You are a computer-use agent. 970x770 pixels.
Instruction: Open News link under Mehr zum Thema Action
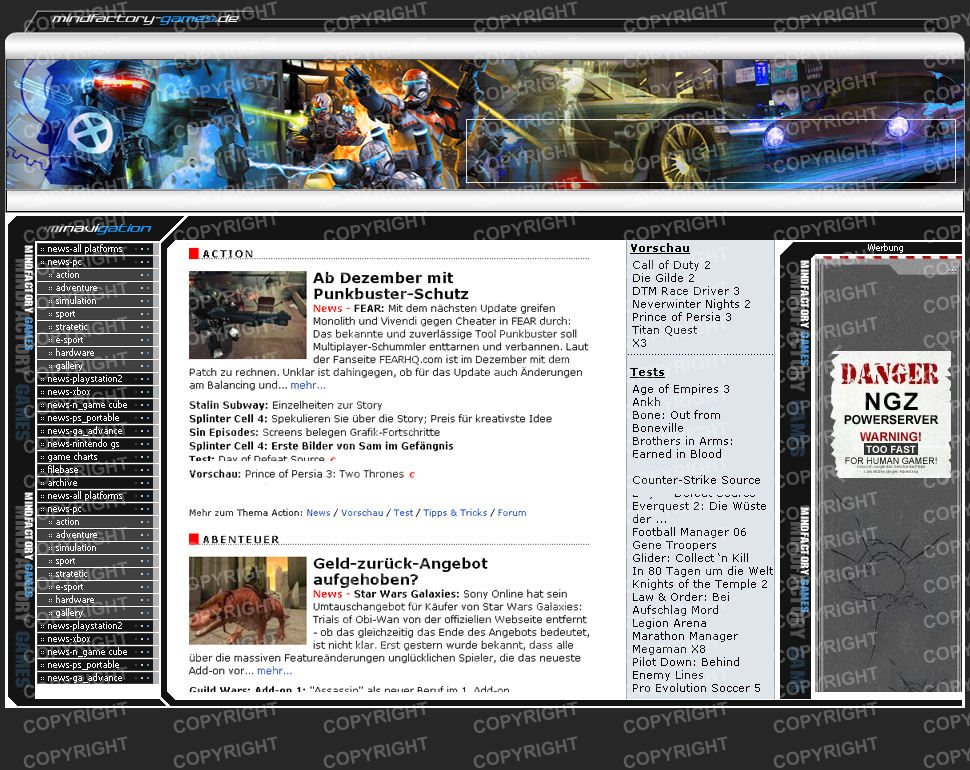[318, 513]
